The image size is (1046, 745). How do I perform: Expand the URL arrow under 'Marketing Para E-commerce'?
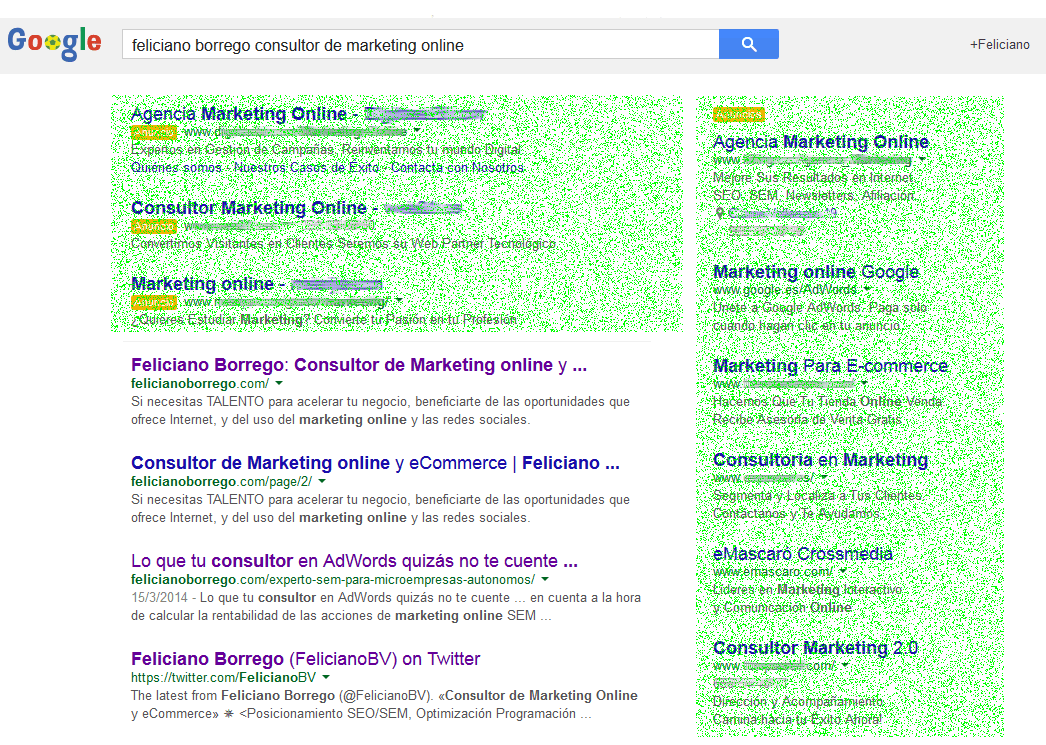click(x=865, y=384)
